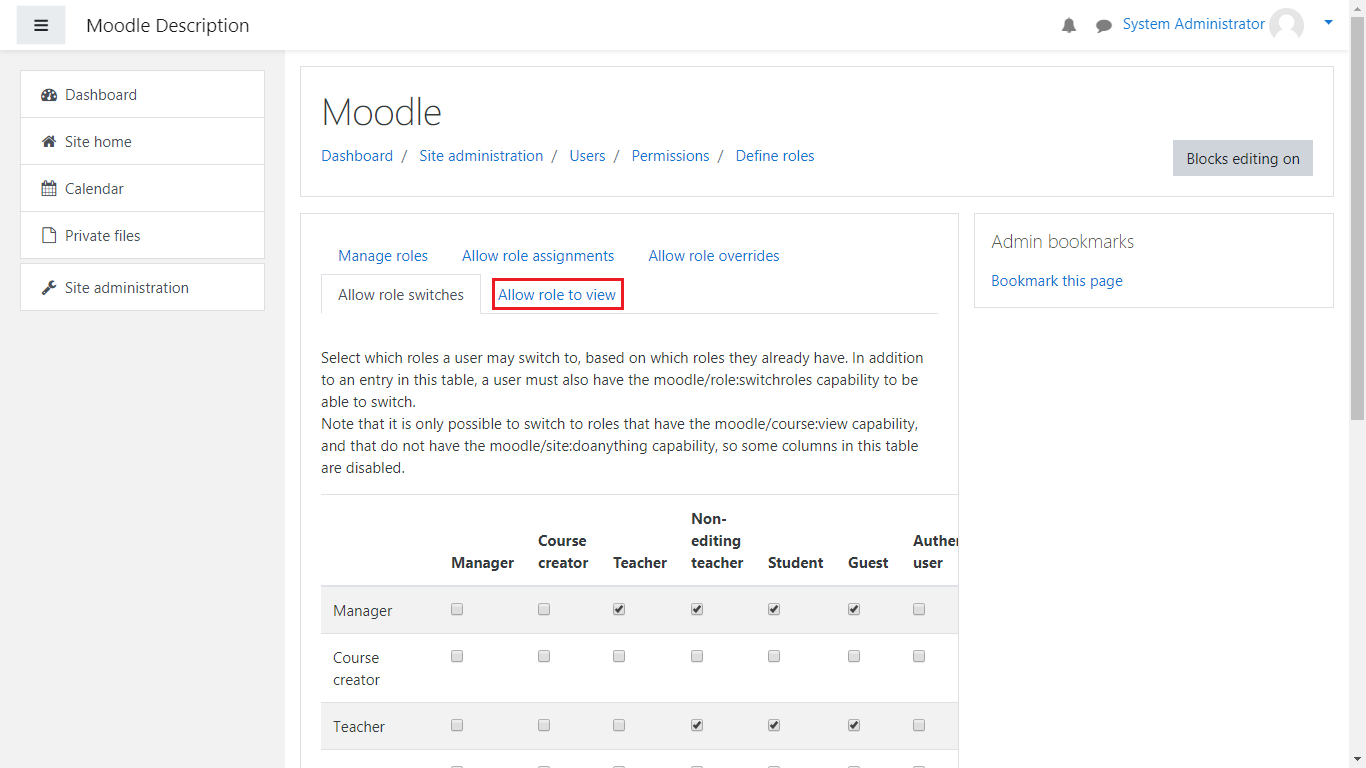Open the Manage roles tab
1366x768 pixels.
pyautogui.click(x=383, y=256)
